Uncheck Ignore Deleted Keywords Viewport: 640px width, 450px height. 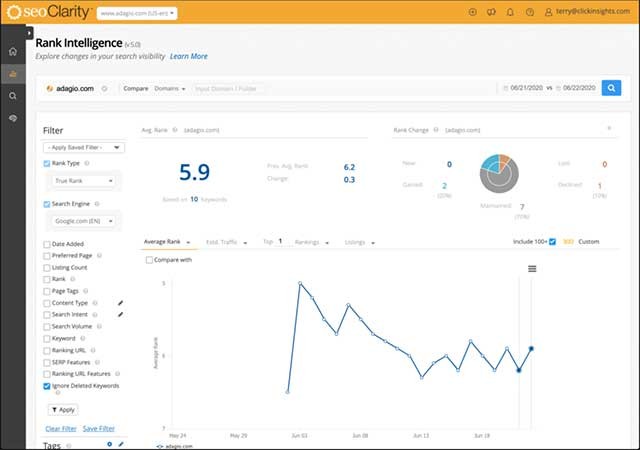48,385
